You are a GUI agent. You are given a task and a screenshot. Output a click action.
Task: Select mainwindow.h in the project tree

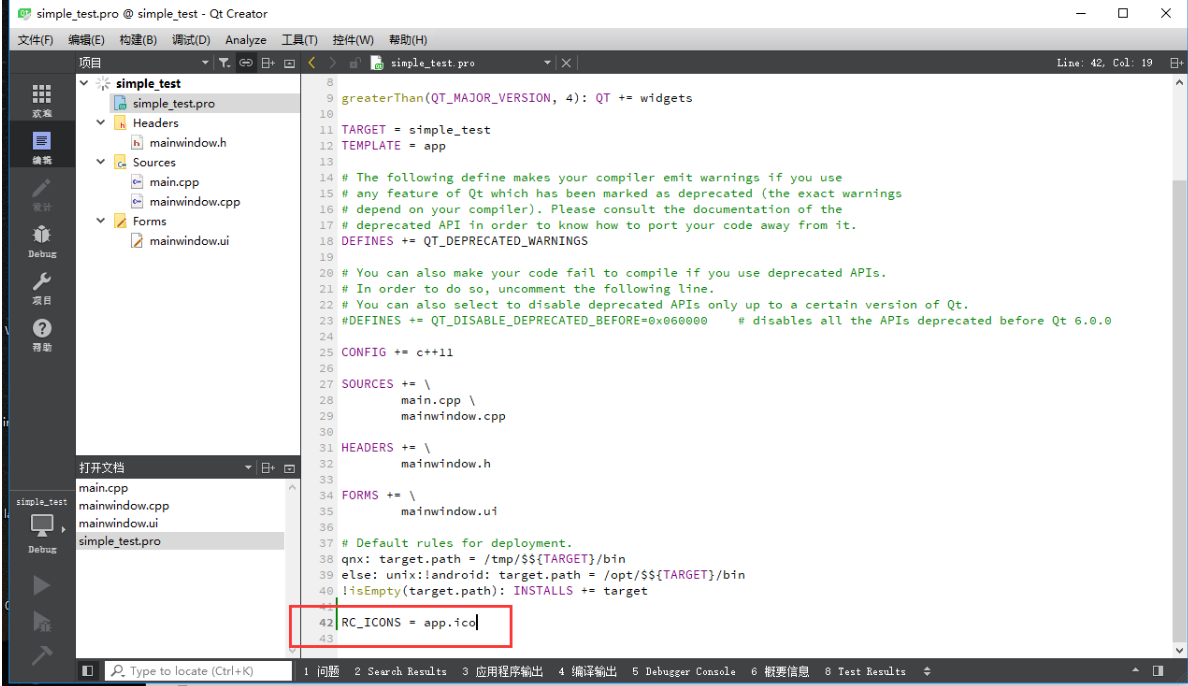(x=188, y=143)
